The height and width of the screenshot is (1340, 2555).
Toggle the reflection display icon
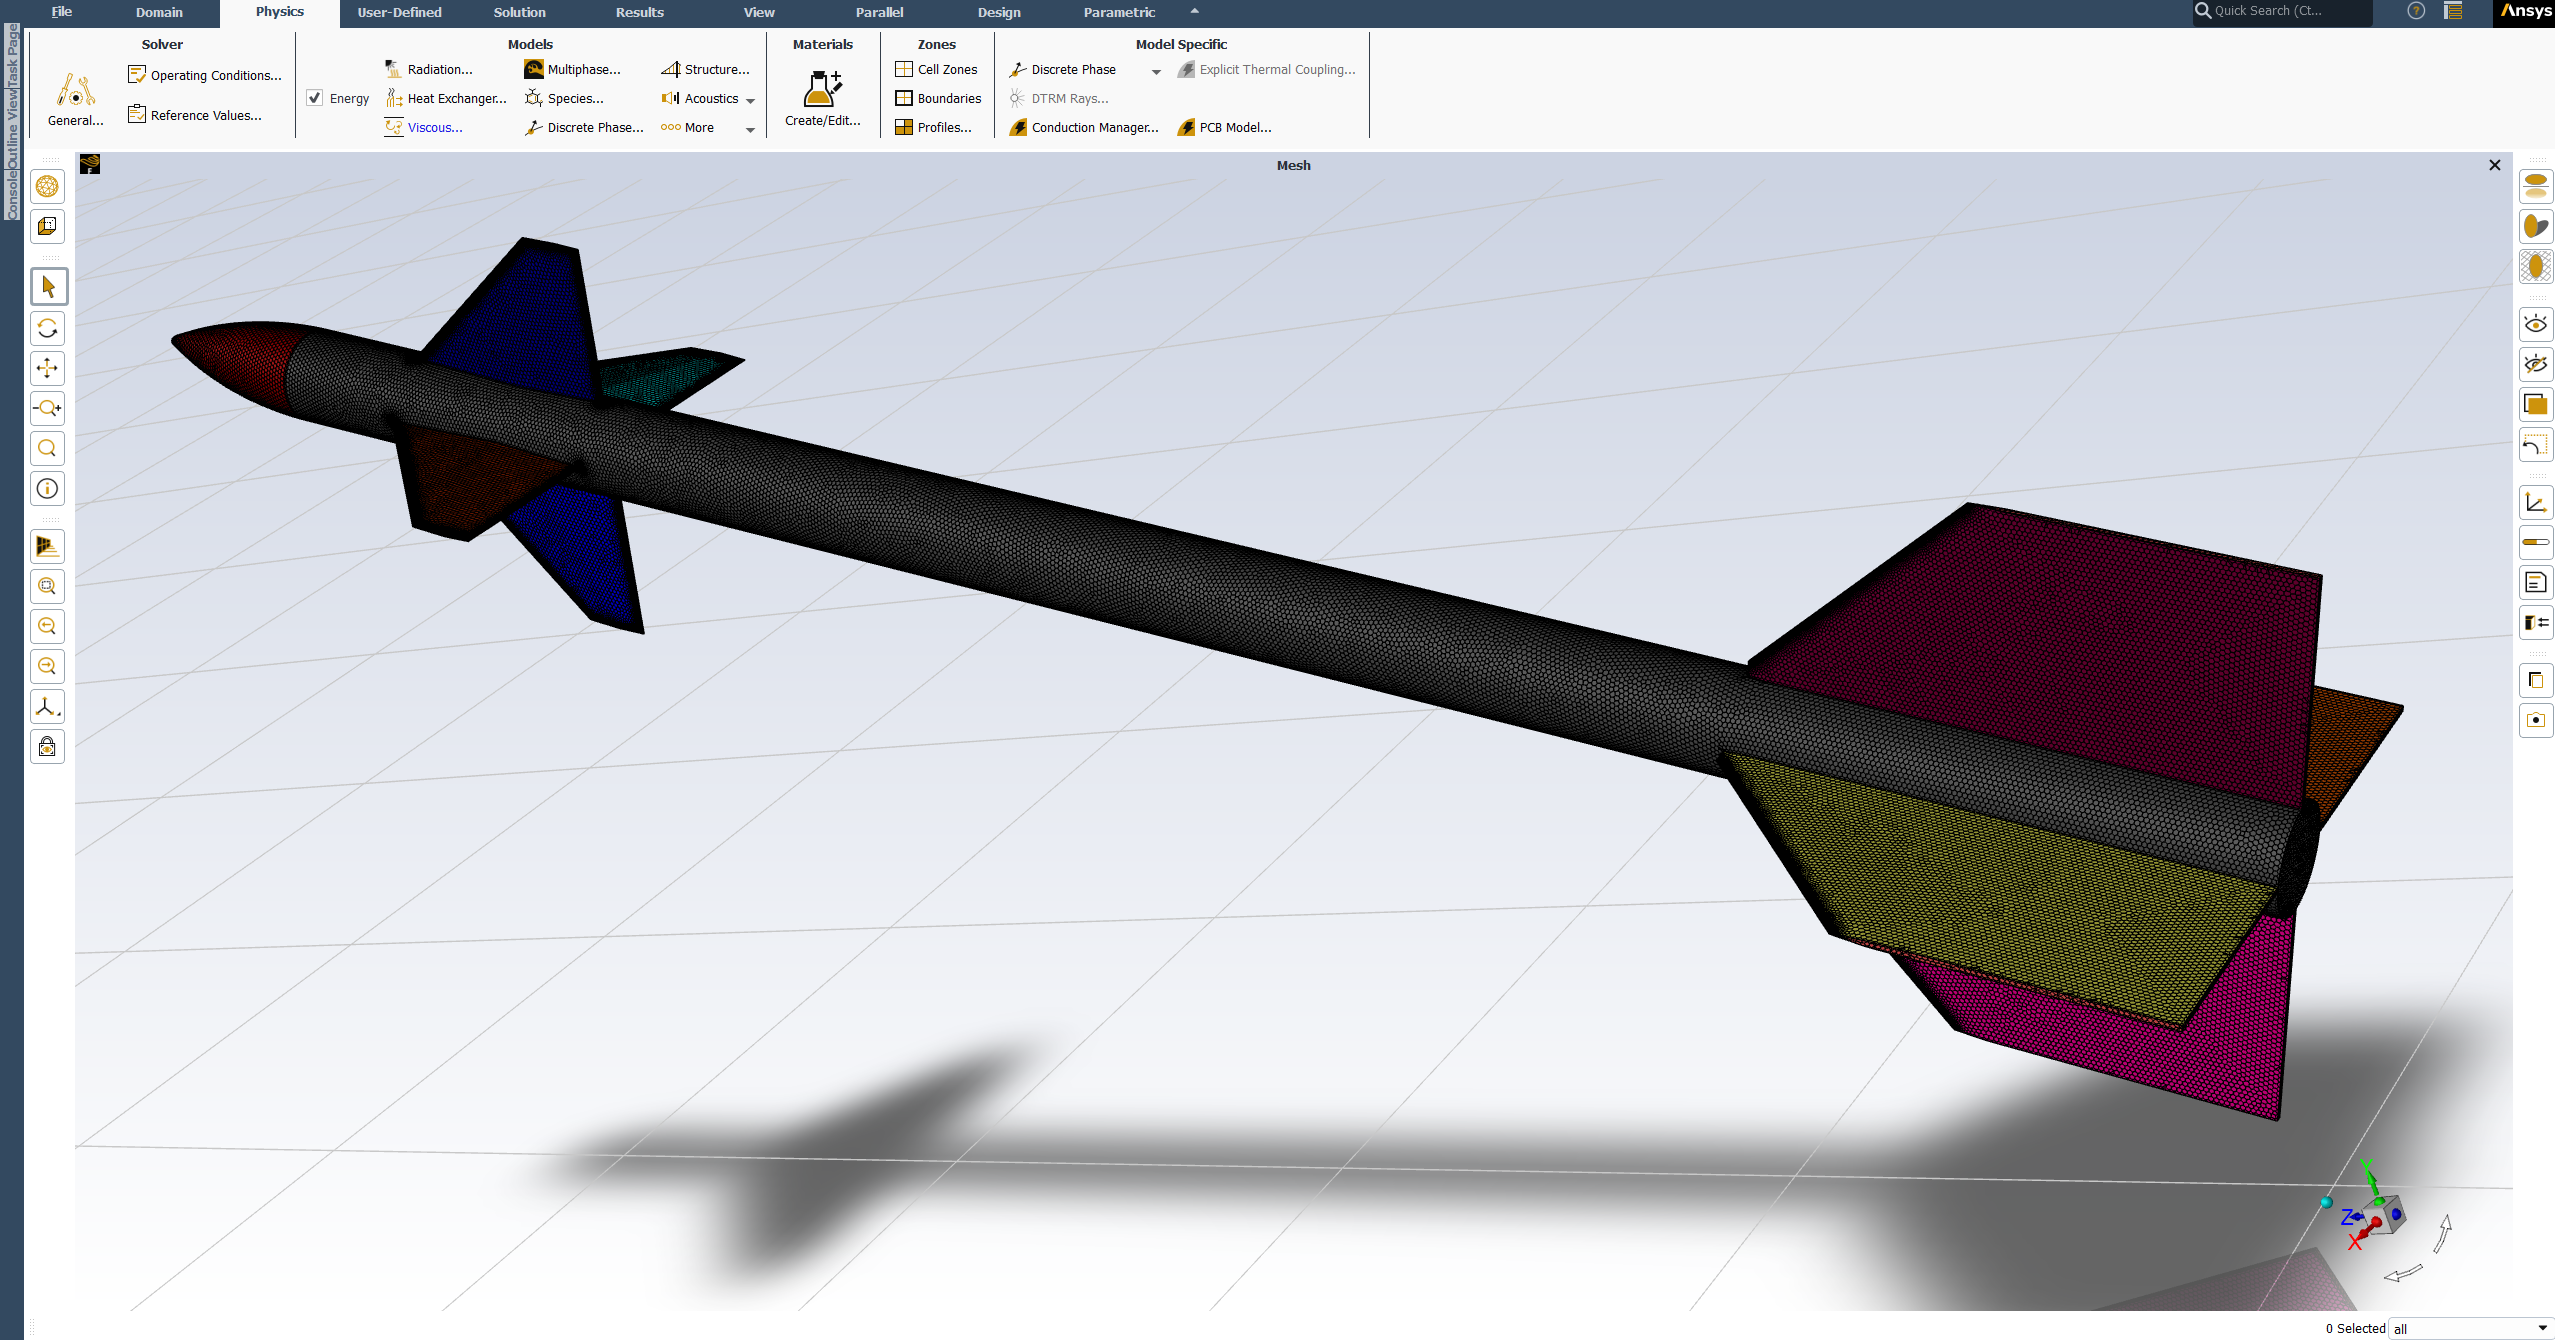click(x=2536, y=186)
